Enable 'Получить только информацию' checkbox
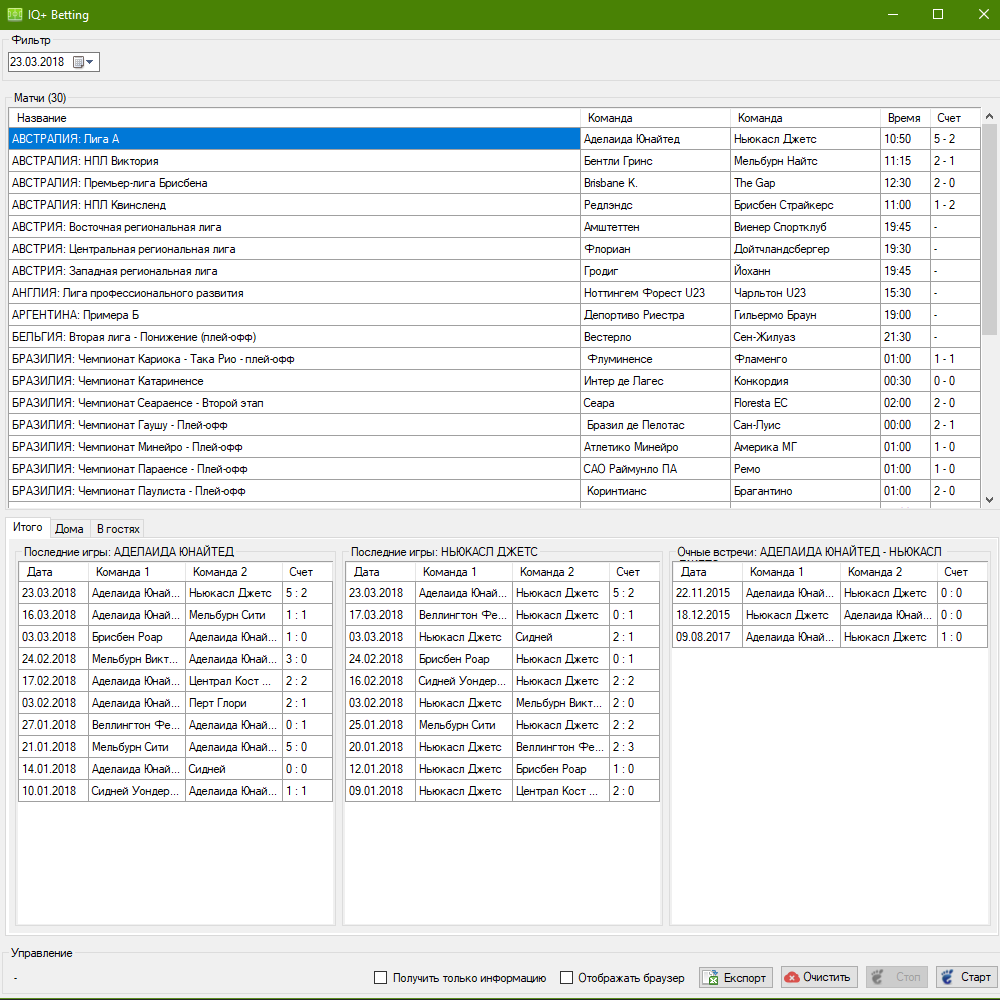Screen dimensions: 1000x1000 pos(380,977)
